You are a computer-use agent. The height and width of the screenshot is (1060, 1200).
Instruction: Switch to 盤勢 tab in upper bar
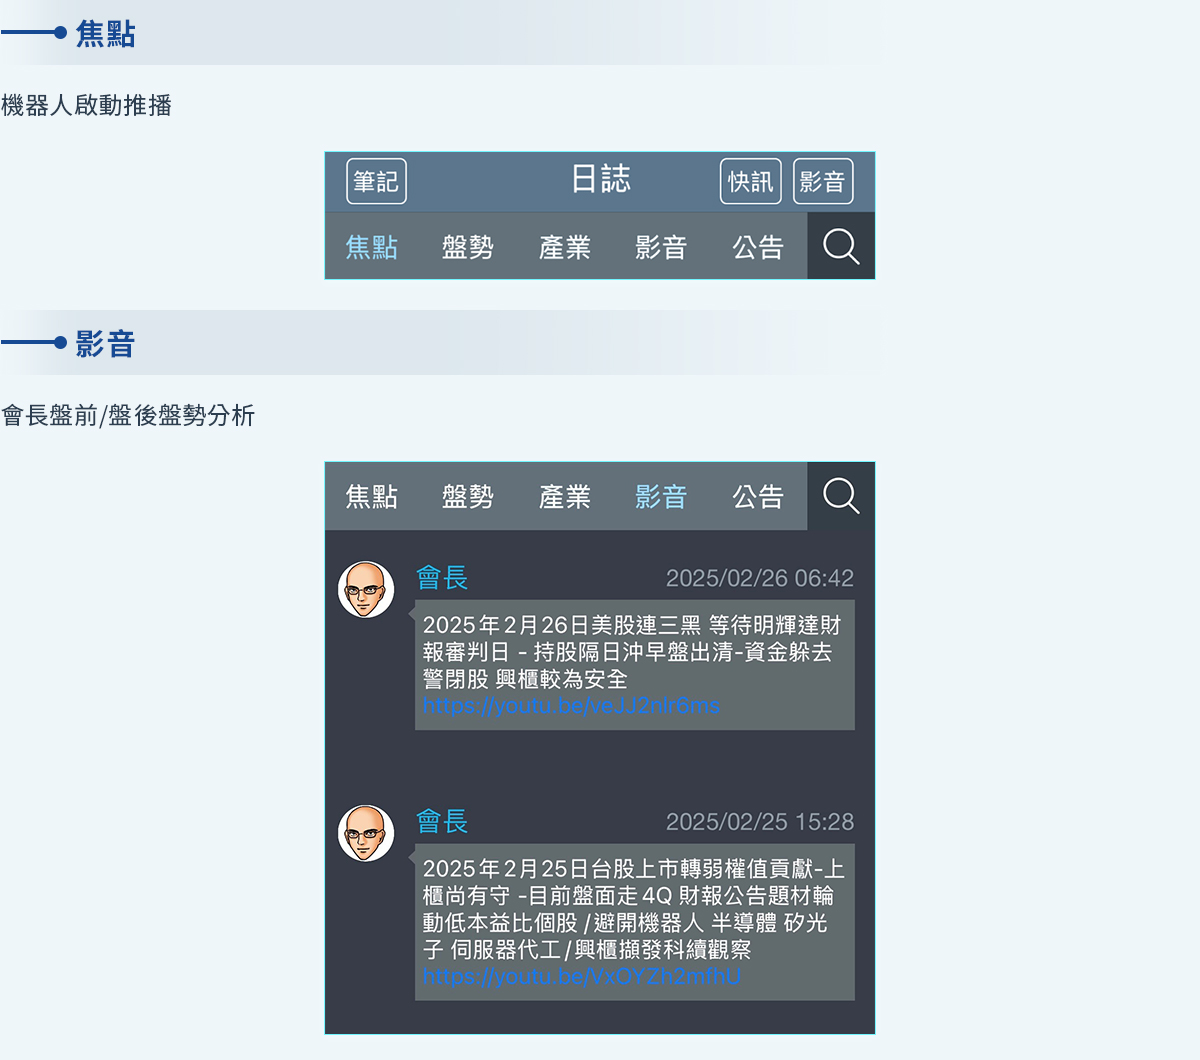468,247
